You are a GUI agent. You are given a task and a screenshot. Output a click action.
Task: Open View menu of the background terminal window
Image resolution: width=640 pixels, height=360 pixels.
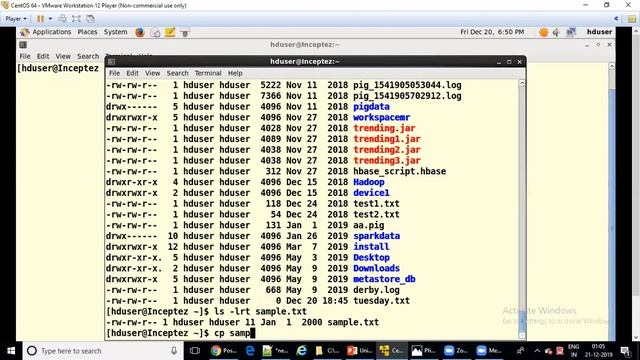coord(63,56)
